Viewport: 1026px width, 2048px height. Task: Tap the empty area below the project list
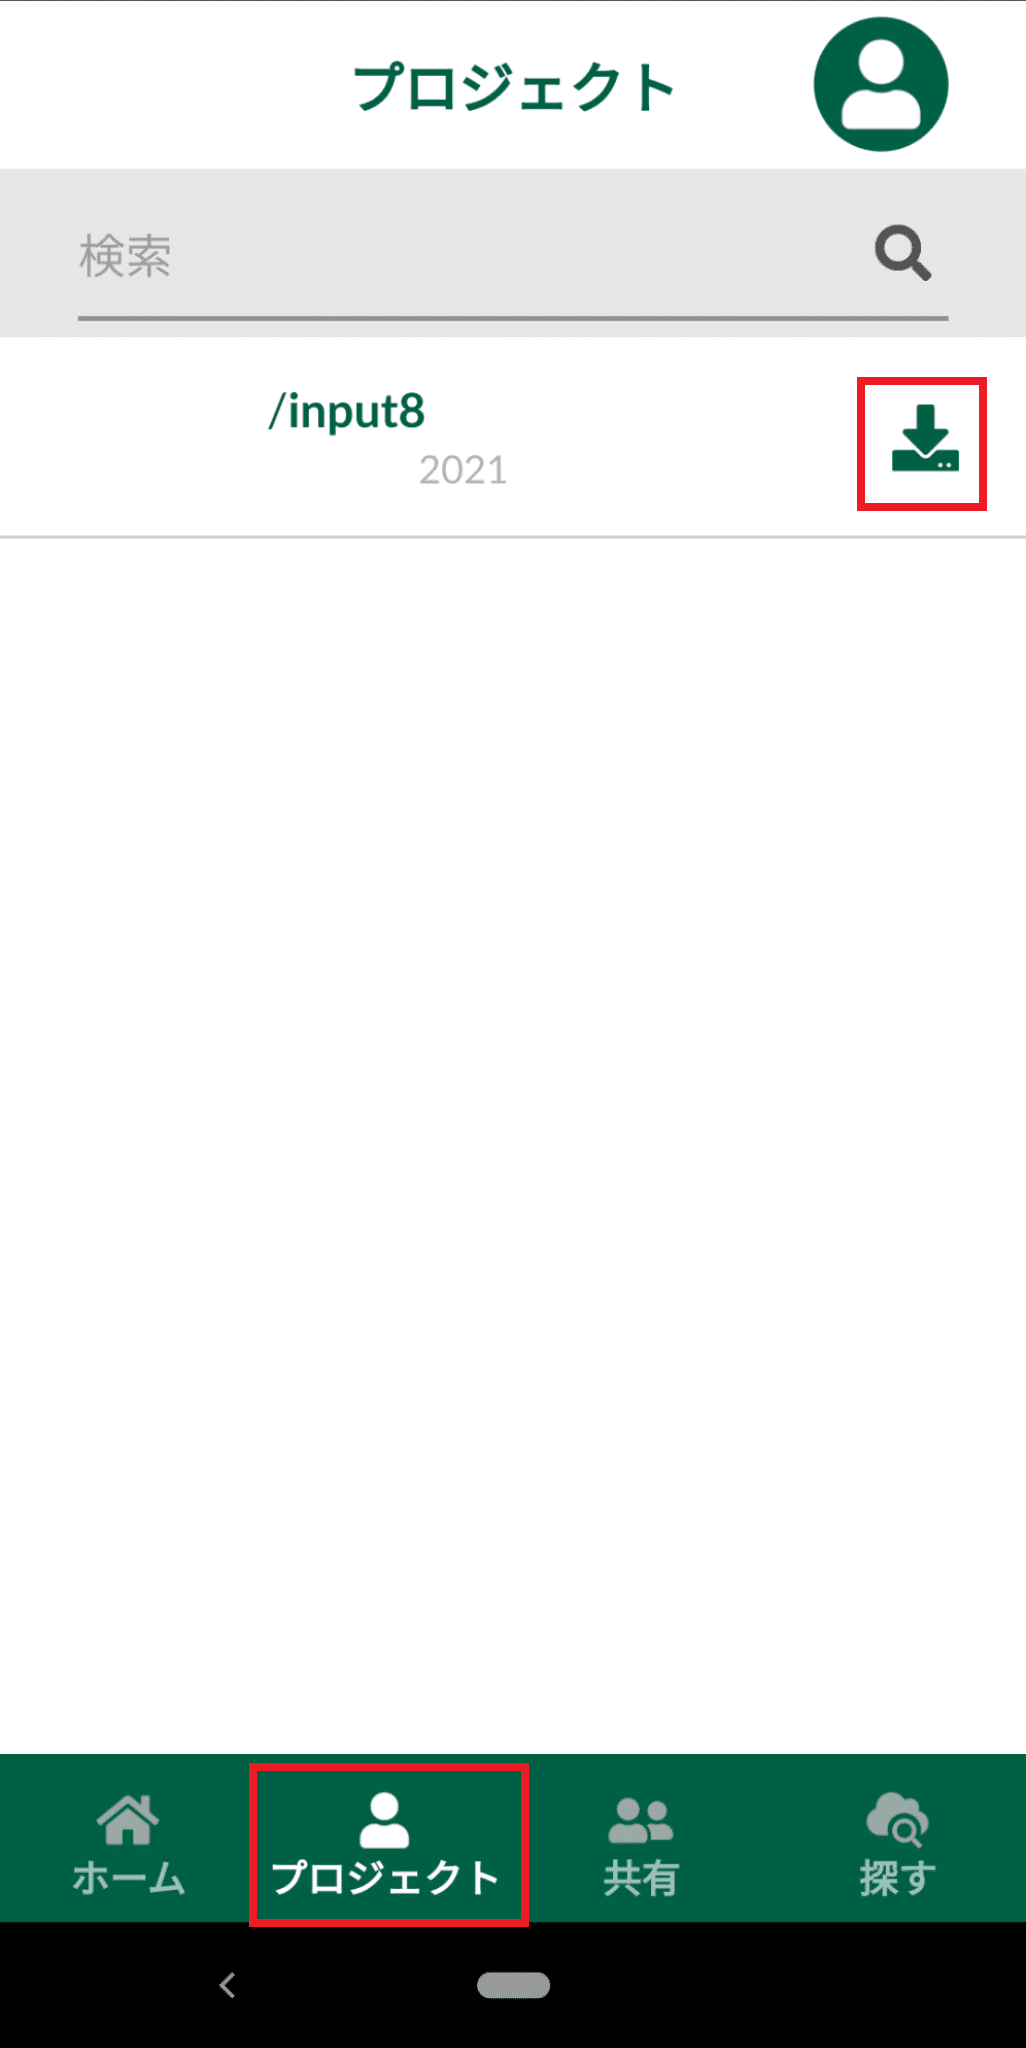(512, 1100)
